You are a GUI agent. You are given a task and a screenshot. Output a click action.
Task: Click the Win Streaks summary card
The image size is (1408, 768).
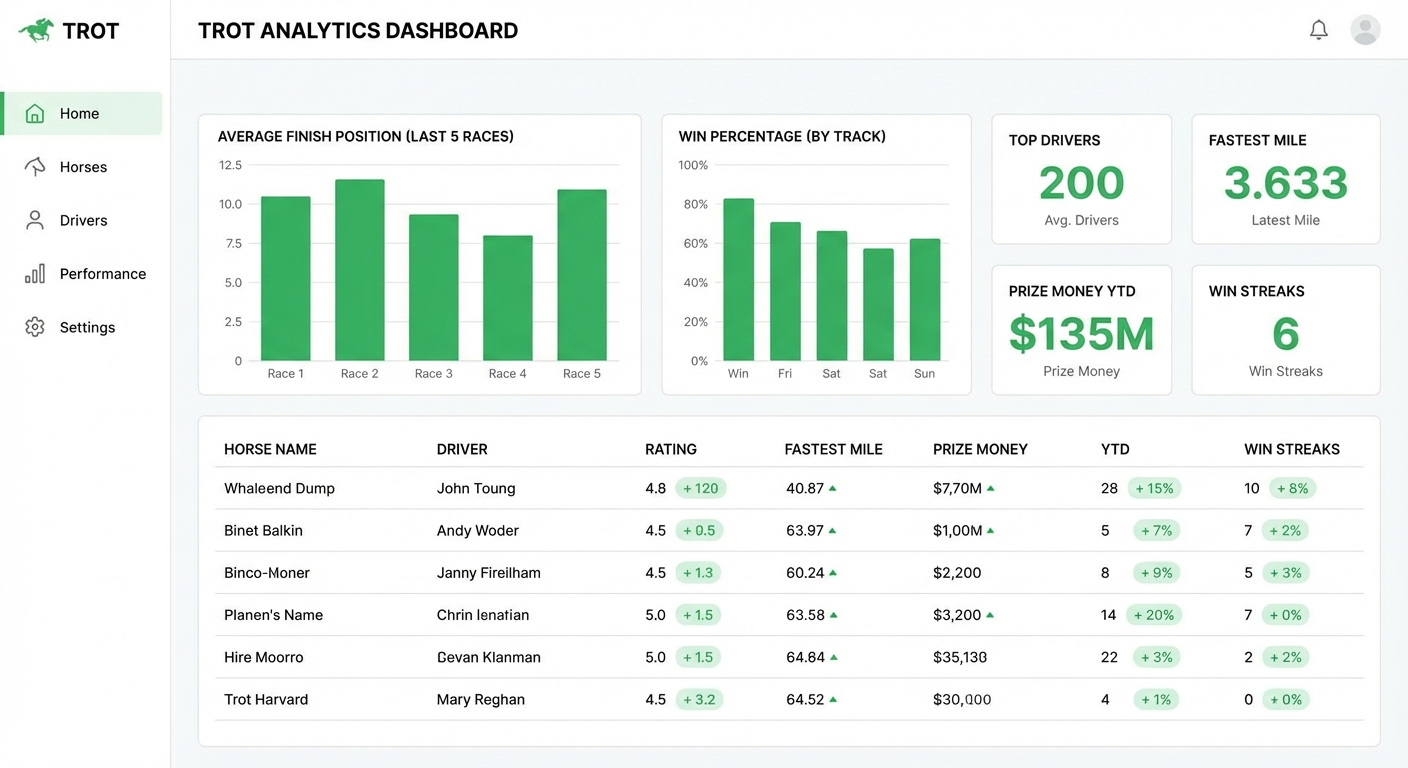pyautogui.click(x=1285, y=330)
